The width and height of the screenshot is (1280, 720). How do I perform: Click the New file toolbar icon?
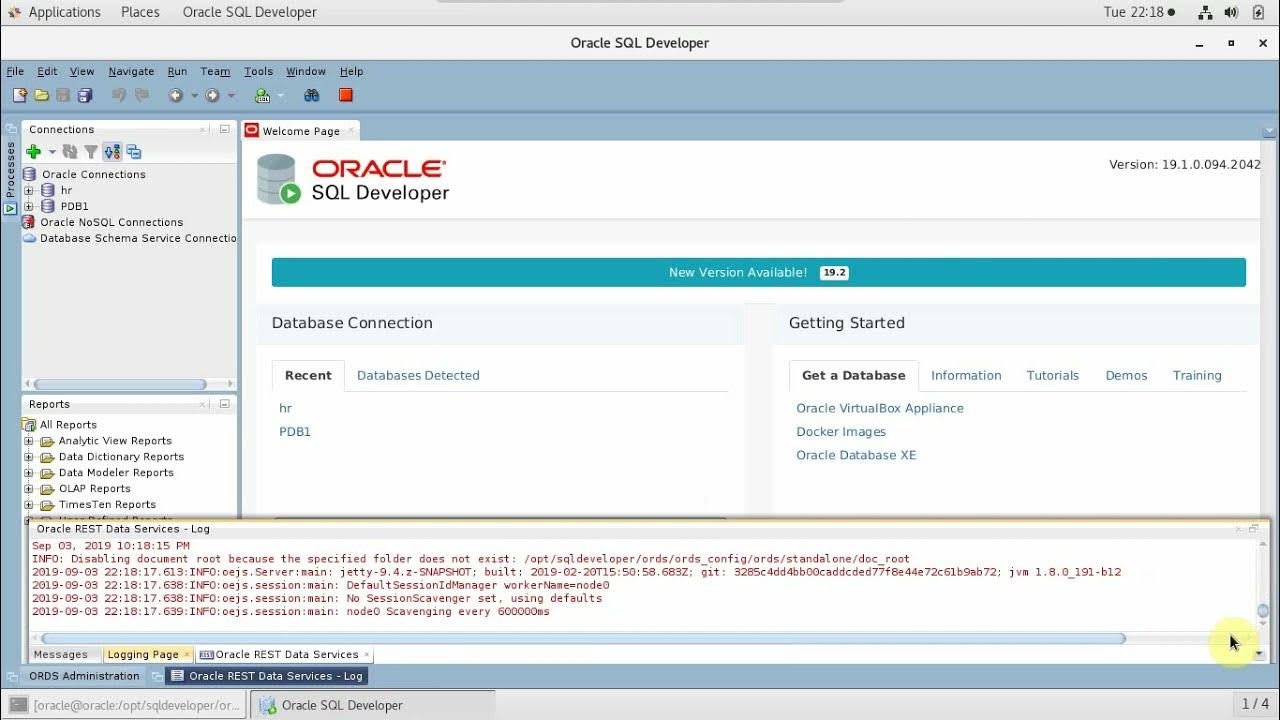pos(19,95)
